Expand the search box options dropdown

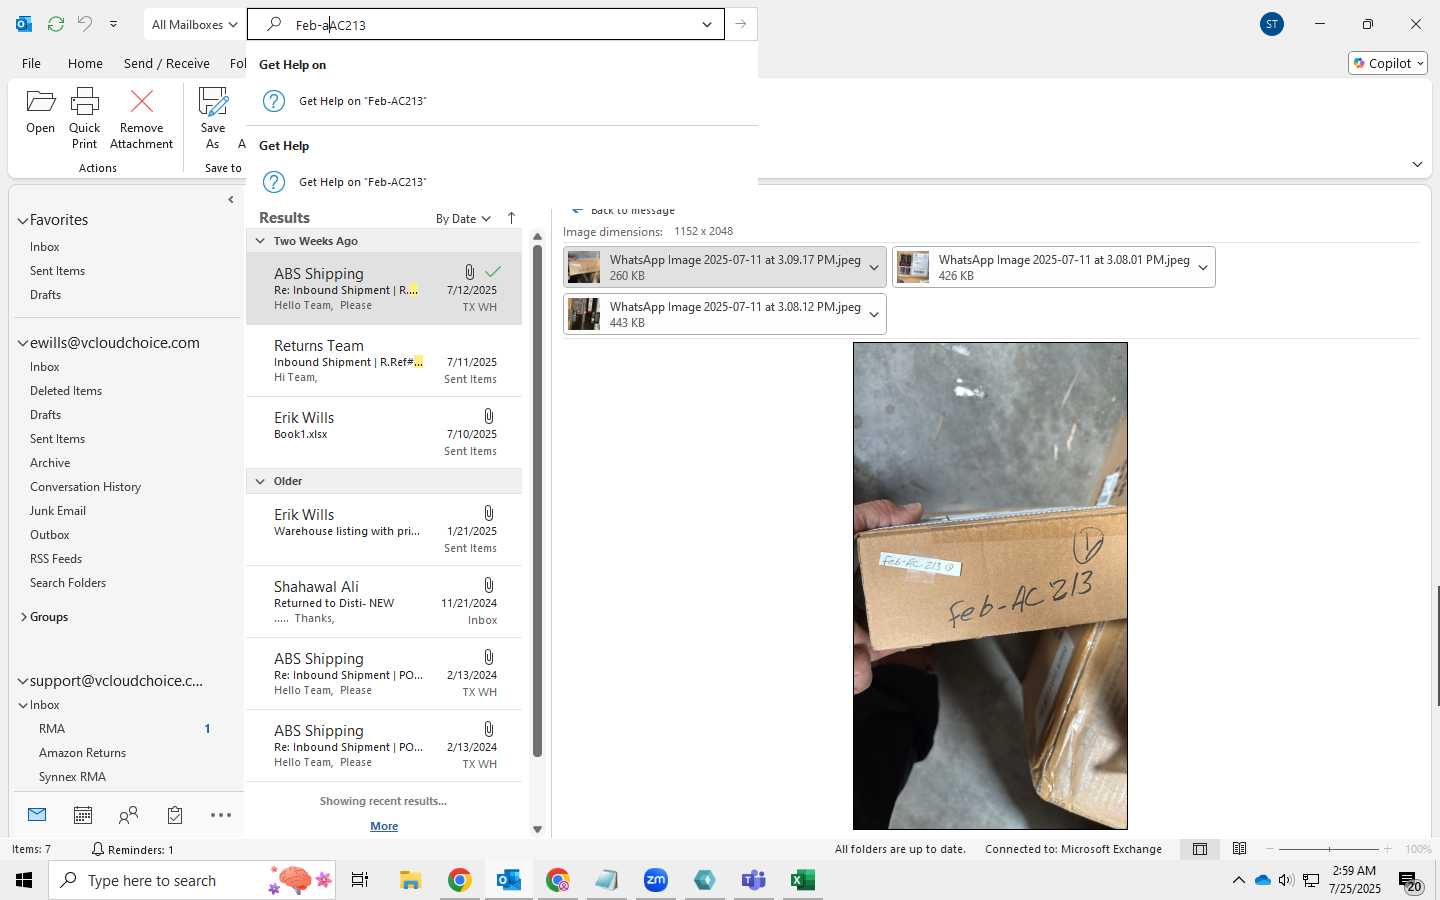tap(707, 24)
